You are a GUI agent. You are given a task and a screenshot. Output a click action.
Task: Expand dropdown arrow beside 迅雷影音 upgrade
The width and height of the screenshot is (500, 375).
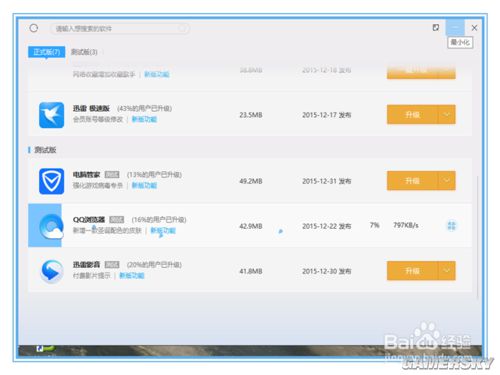[x=447, y=271]
